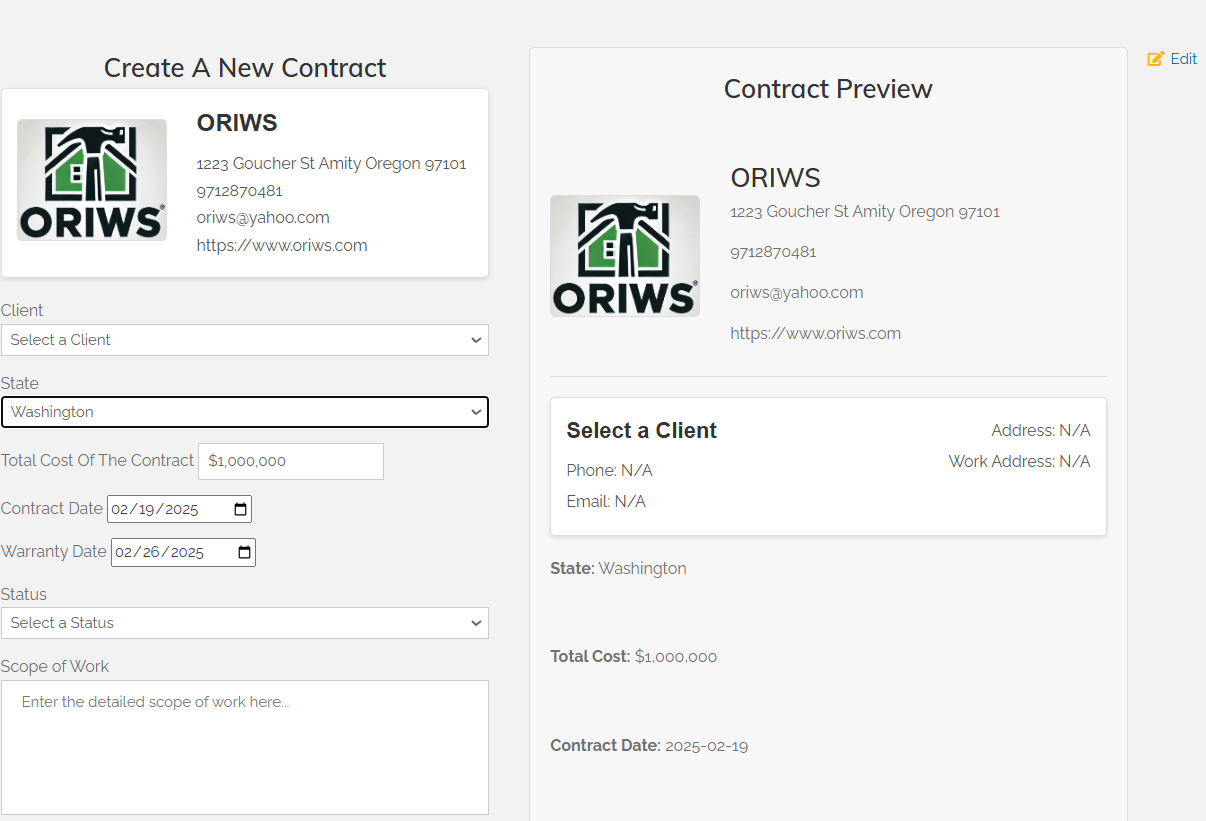Open the Select a Client dropdown
Viewport: 1206px width, 821px height.
[245, 340]
